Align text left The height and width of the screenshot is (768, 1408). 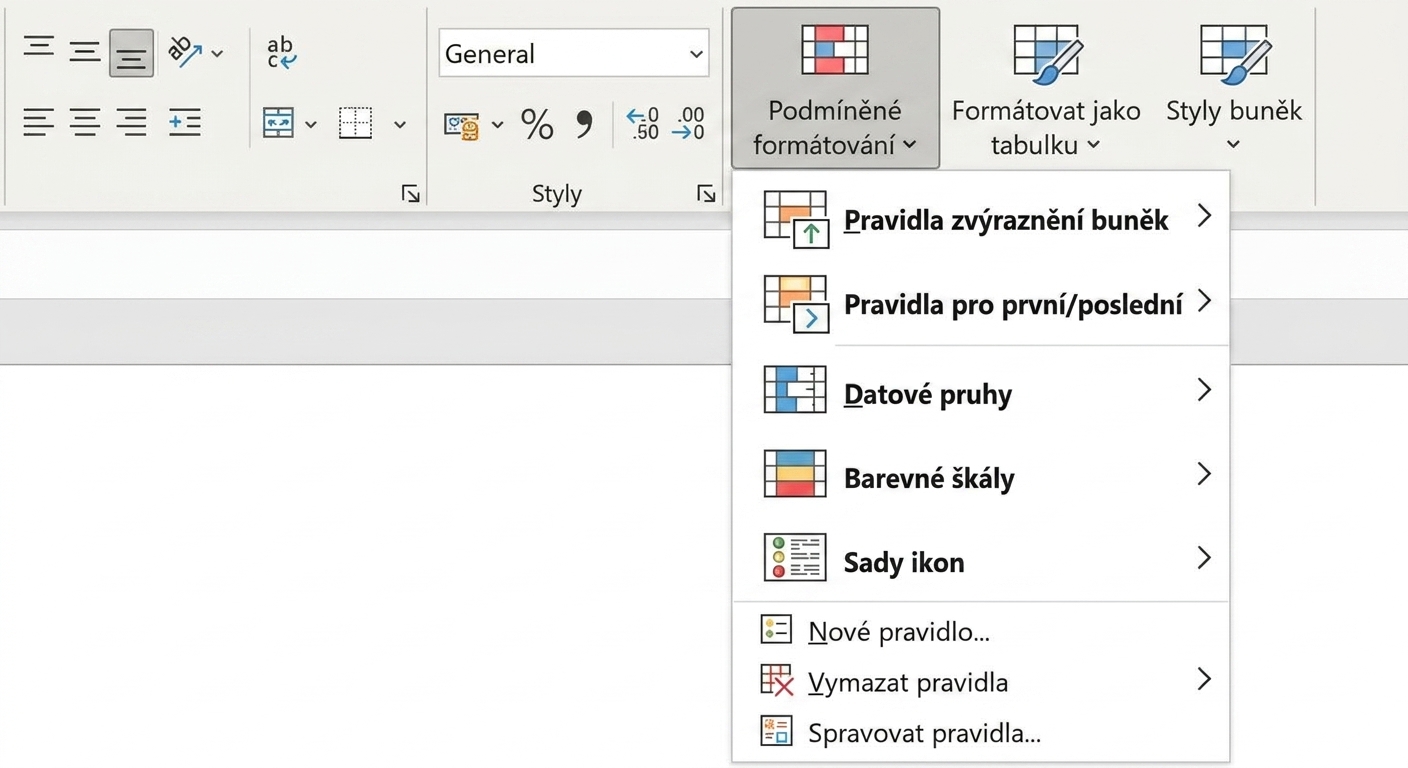(x=39, y=123)
